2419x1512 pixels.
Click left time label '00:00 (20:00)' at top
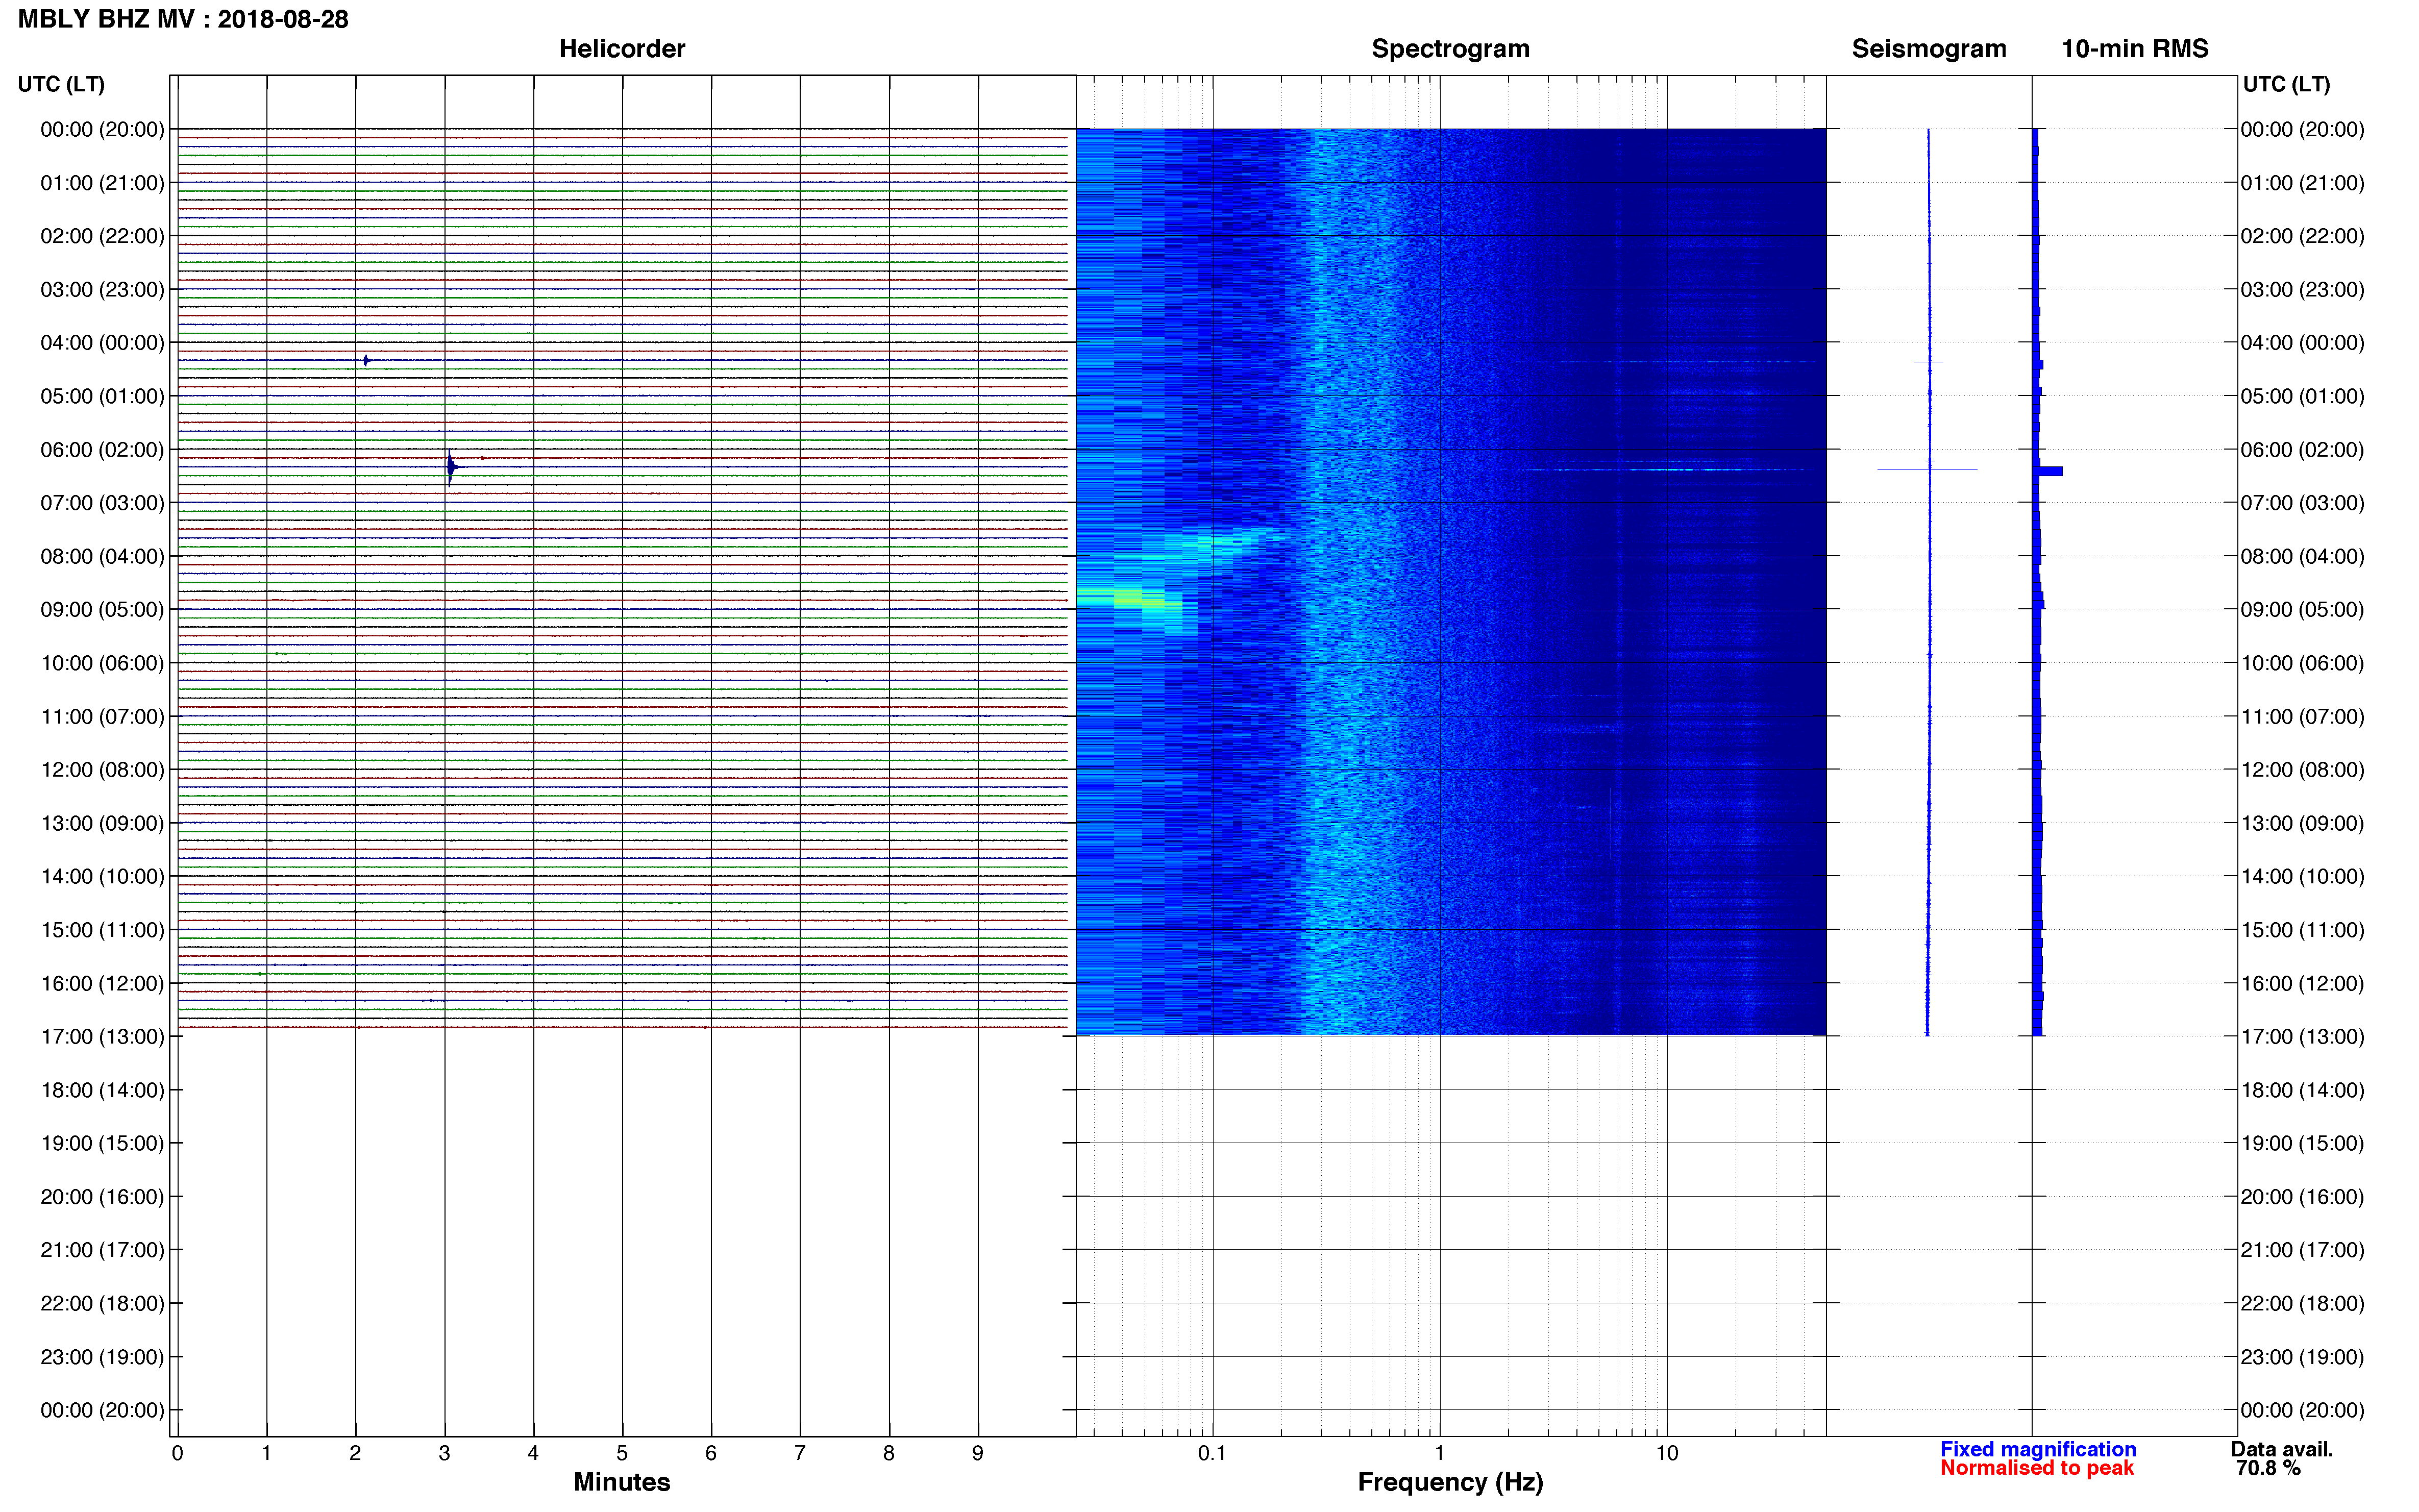click(102, 129)
